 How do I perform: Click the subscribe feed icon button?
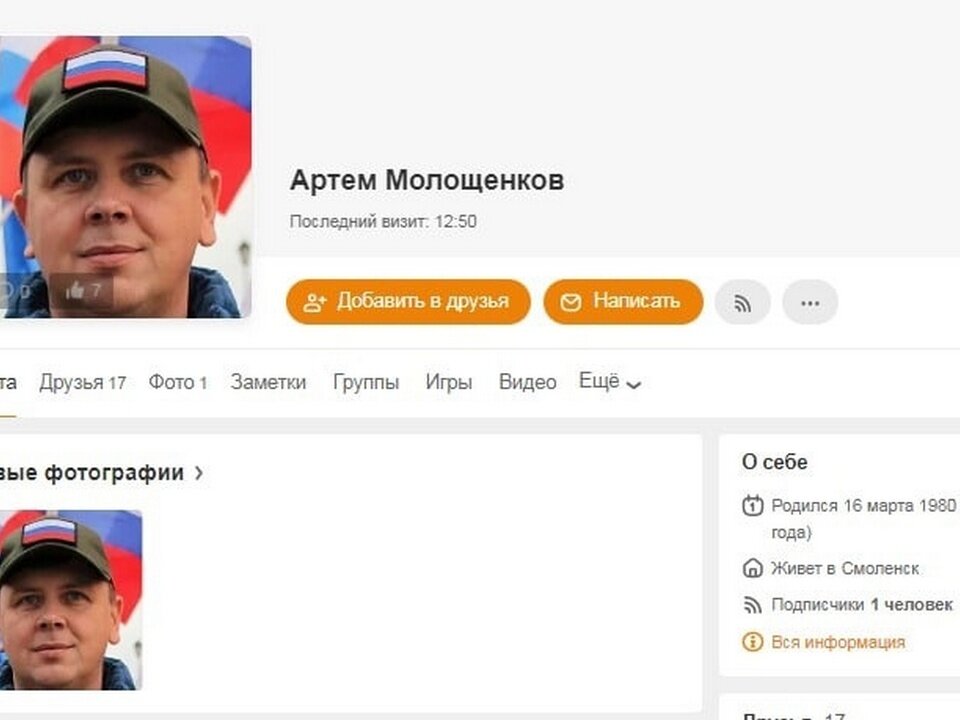(742, 302)
